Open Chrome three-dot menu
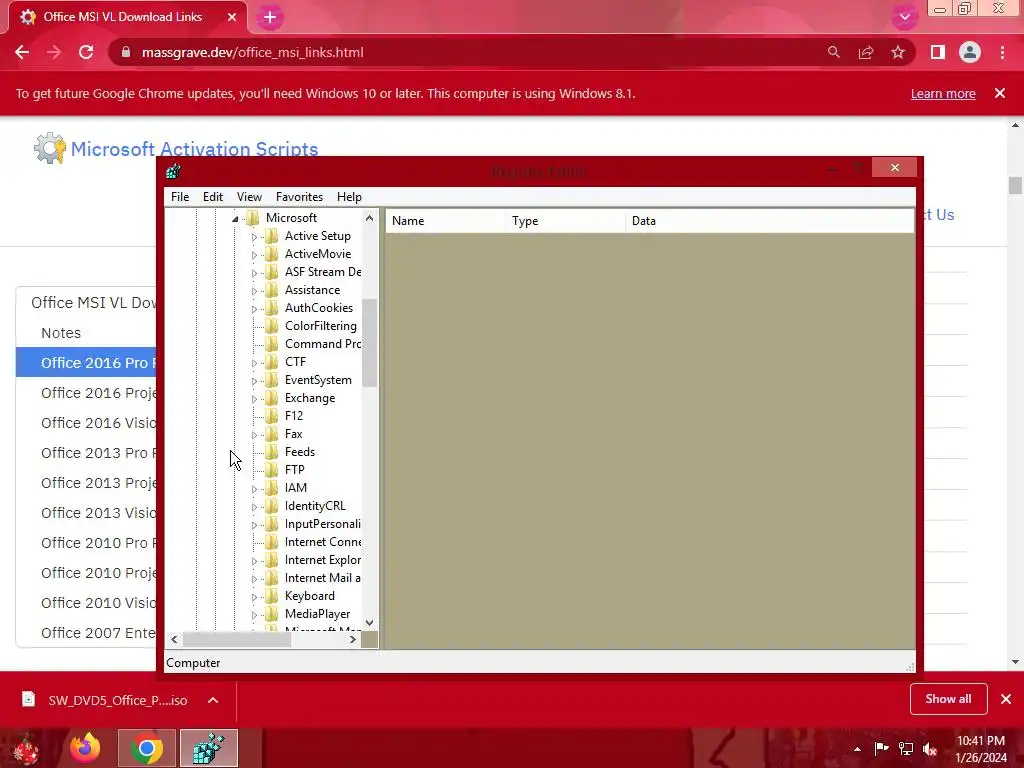This screenshot has height=768, width=1024. tap(1002, 52)
